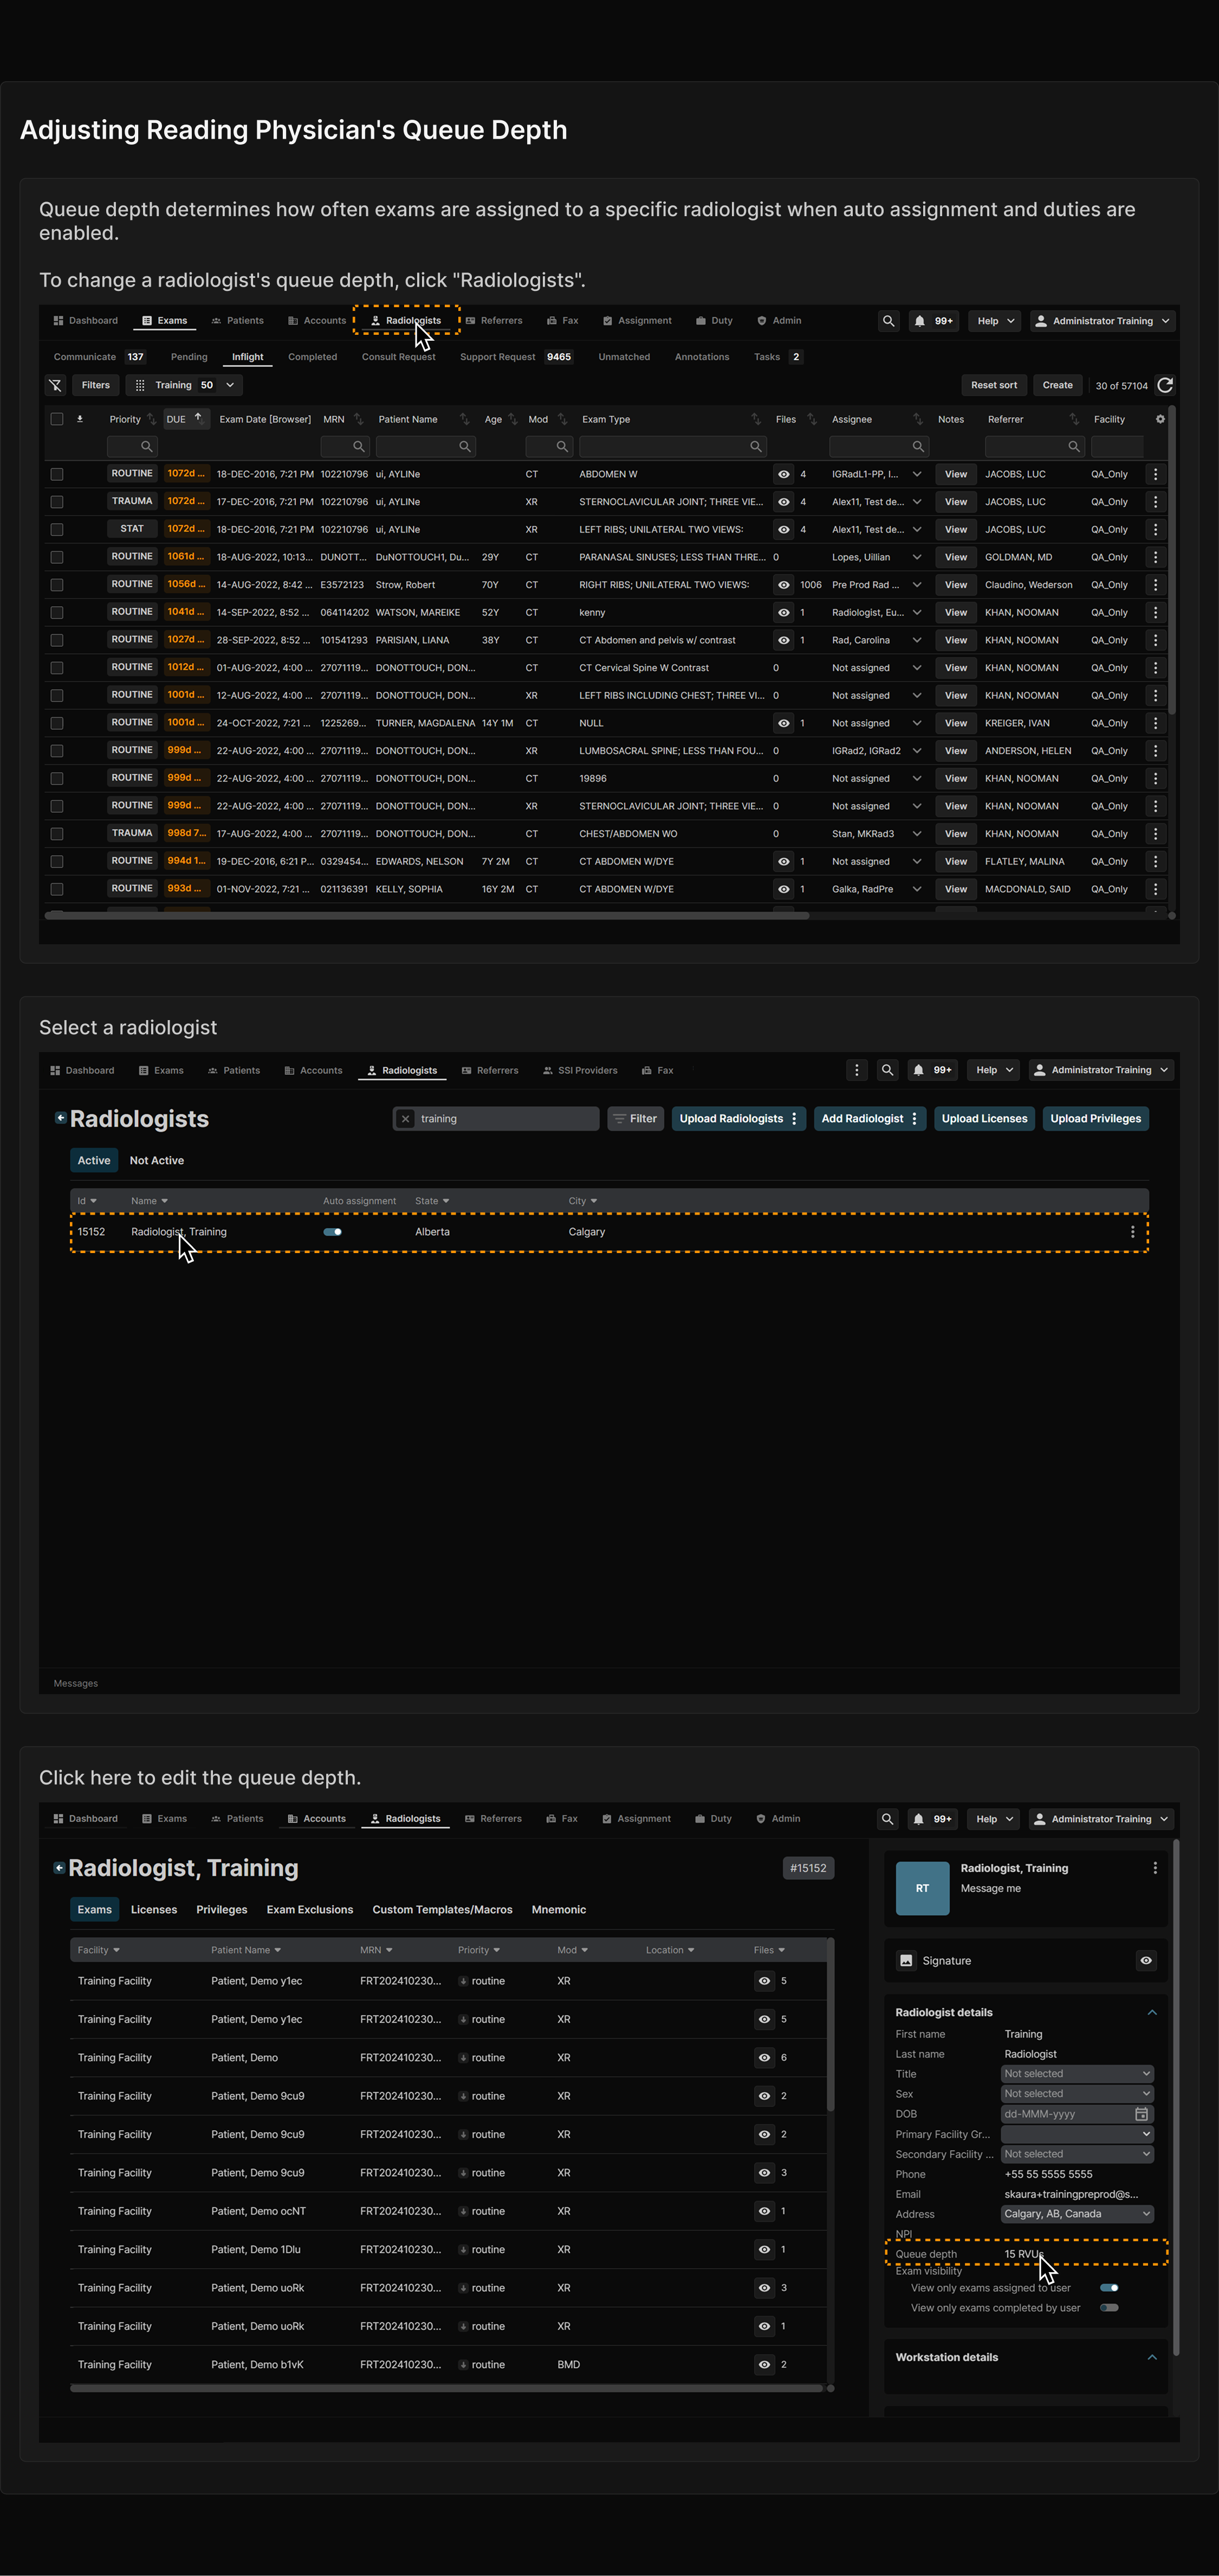
Task: Check the box for the TRAUMA 17-DEC-2016 exam row
Action: coord(57,502)
